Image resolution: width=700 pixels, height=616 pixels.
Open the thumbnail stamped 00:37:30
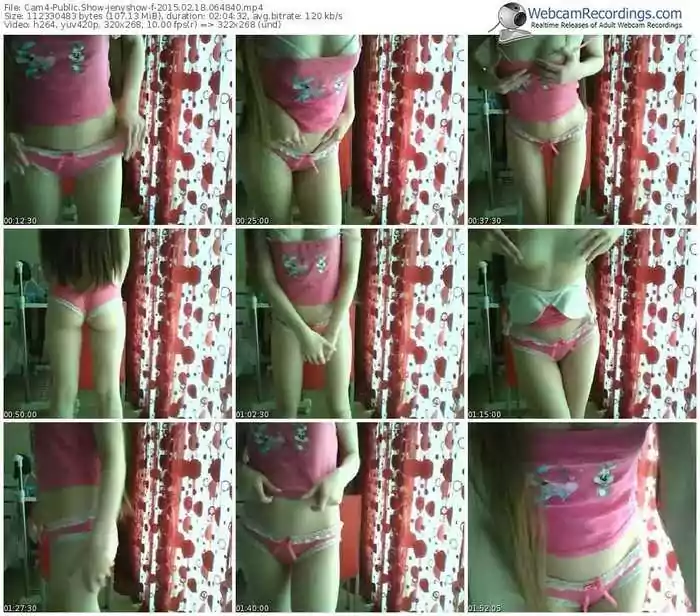click(x=582, y=130)
